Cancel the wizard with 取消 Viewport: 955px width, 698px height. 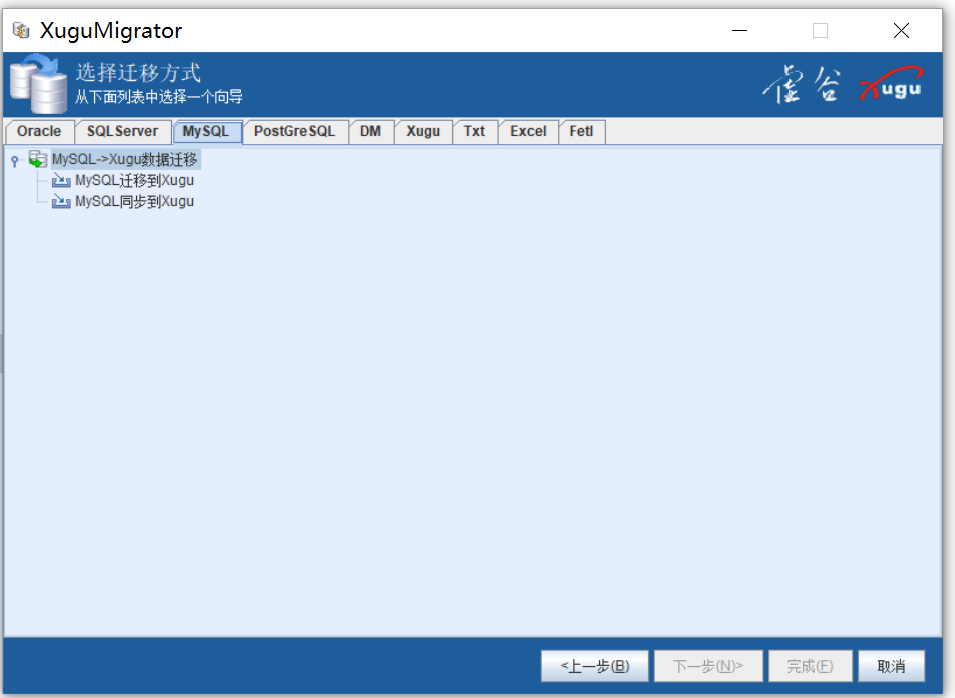coord(891,666)
